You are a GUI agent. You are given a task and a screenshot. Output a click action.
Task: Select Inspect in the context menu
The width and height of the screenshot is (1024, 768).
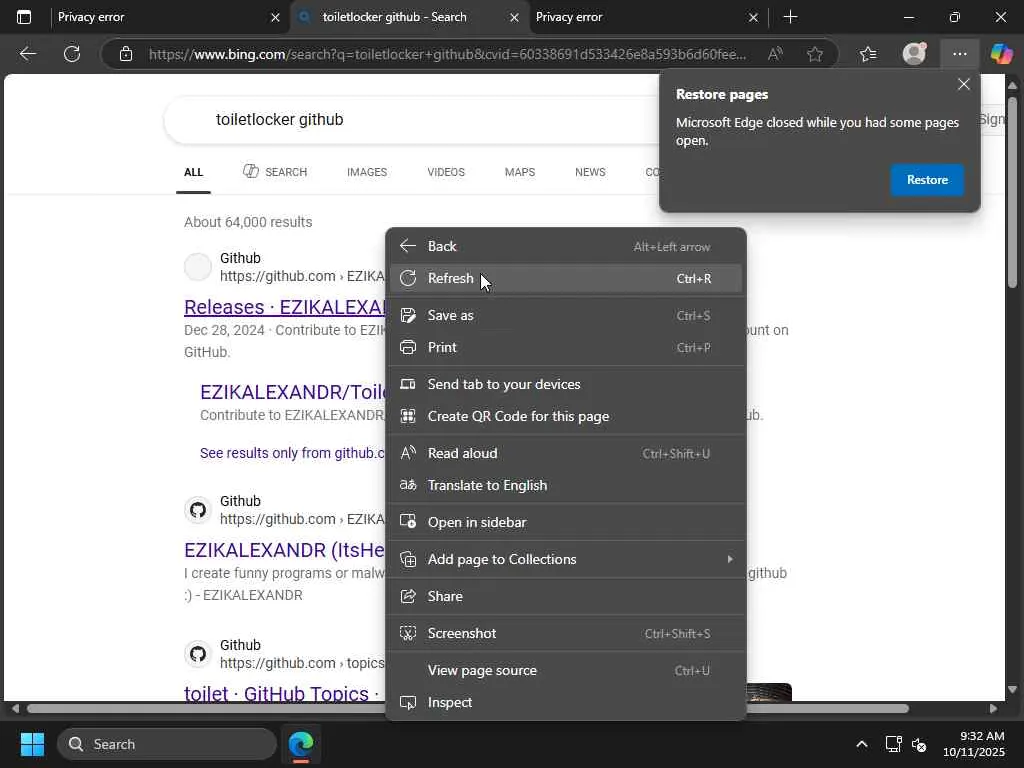[566, 703]
